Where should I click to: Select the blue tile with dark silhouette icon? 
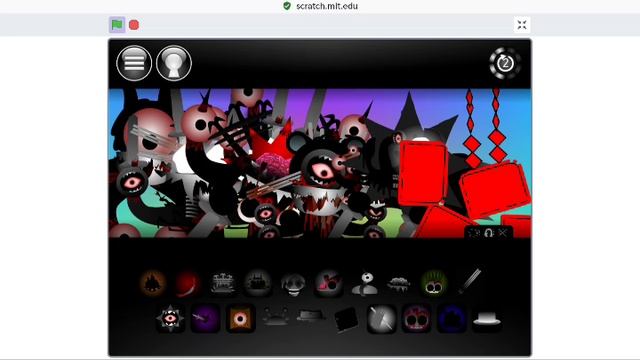click(452, 318)
